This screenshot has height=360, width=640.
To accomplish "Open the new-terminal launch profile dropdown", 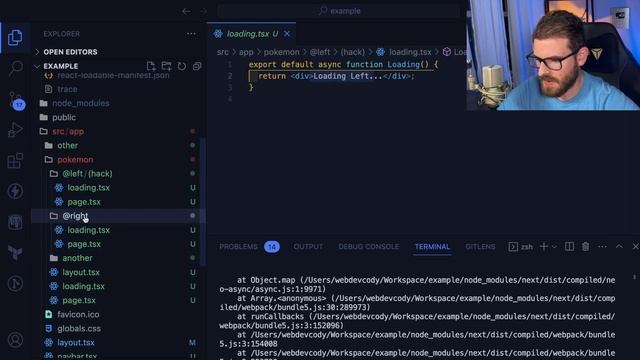I will point(554,247).
